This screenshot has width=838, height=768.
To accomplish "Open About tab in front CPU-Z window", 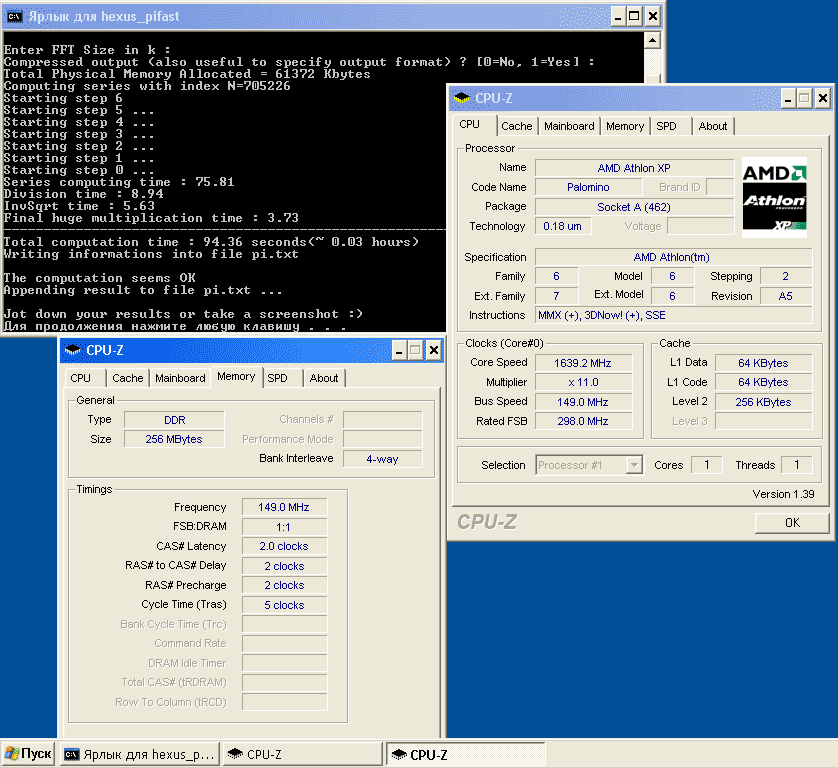I will (x=712, y=126).
